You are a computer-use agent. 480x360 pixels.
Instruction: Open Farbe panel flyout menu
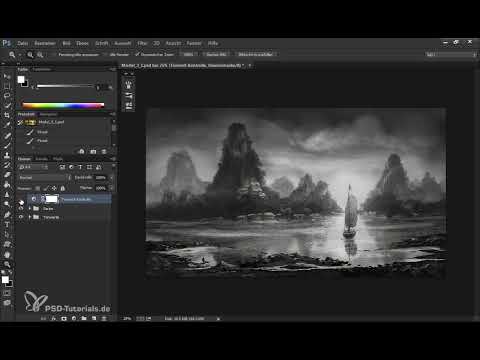point(112,69)
